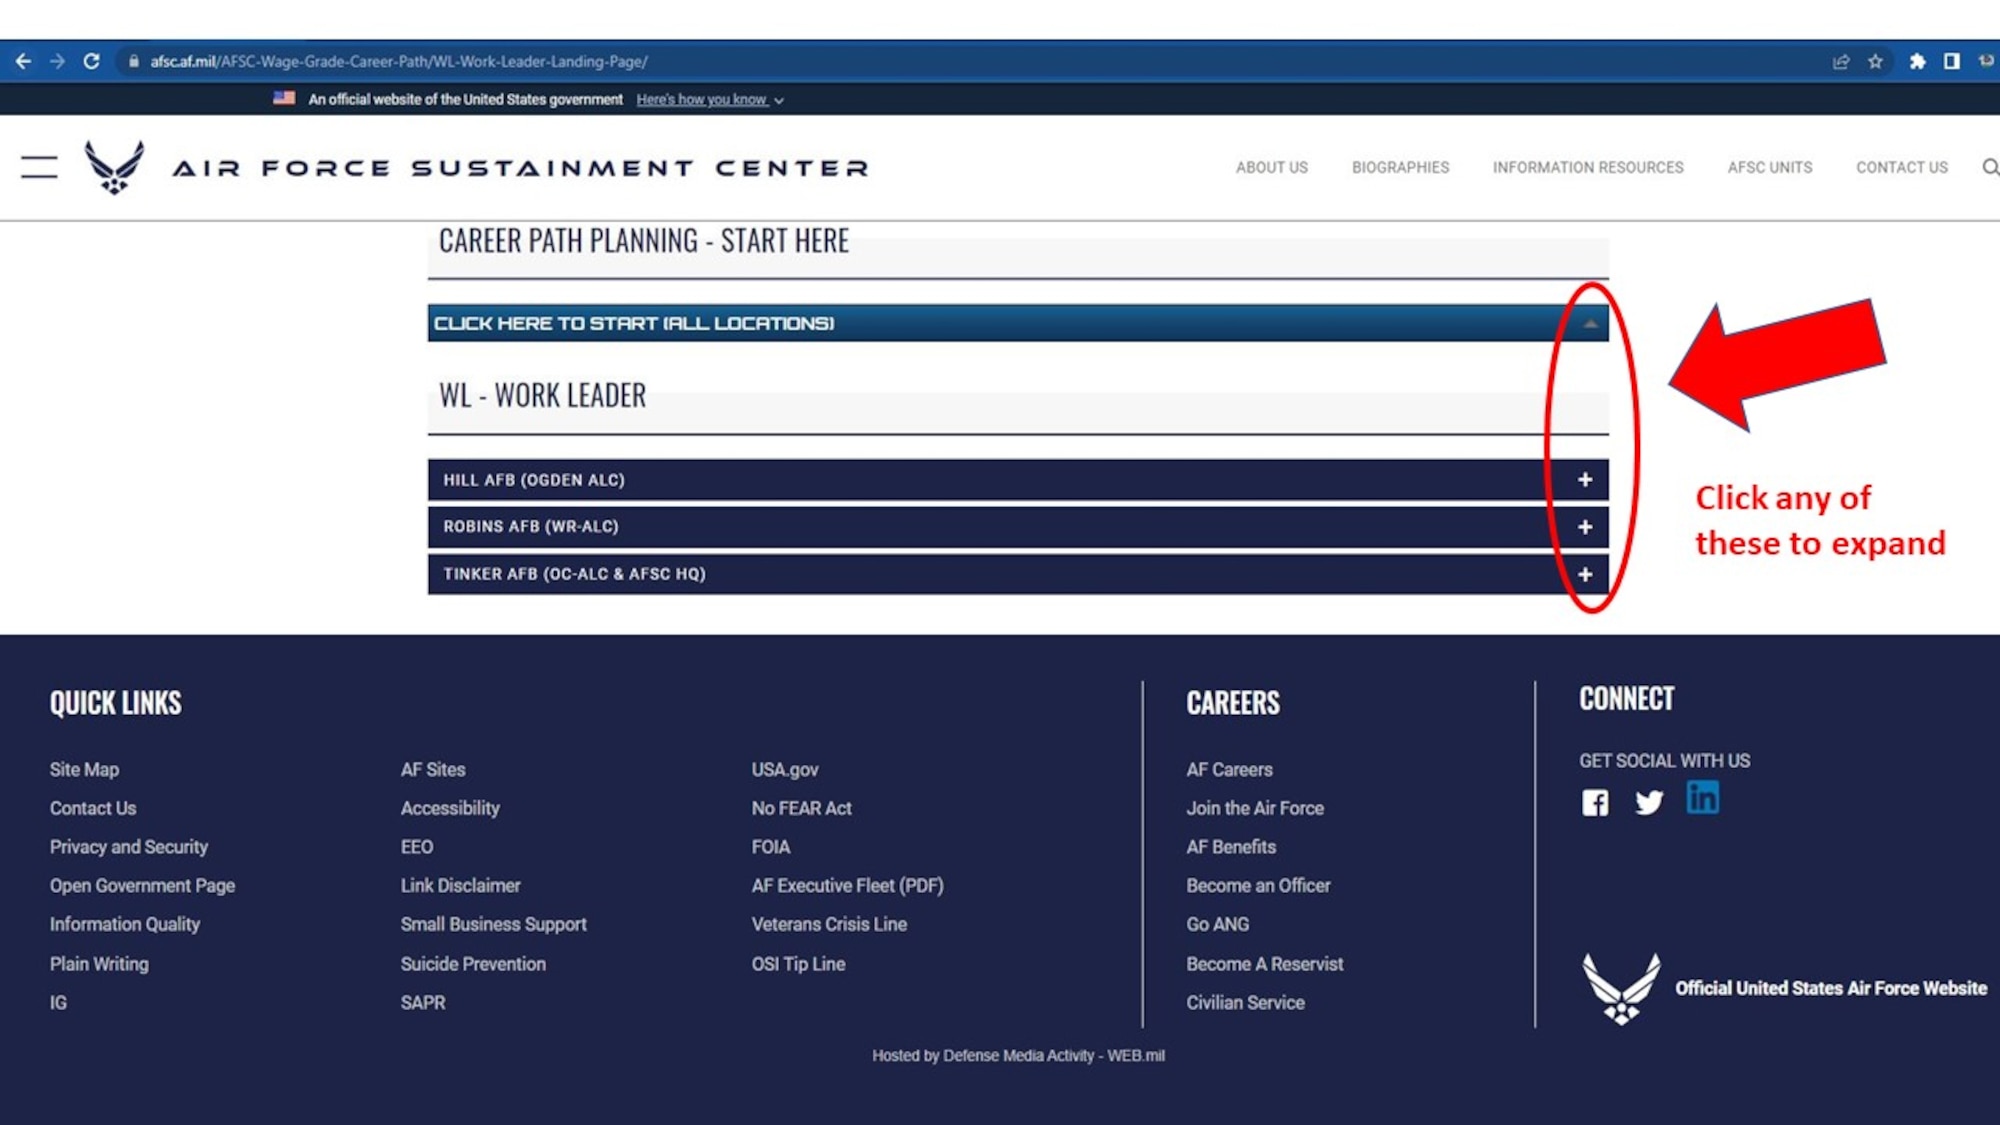Open the extensions puzzle icon
This screenshot has width=2000, height=1125.
(1917, 62)
